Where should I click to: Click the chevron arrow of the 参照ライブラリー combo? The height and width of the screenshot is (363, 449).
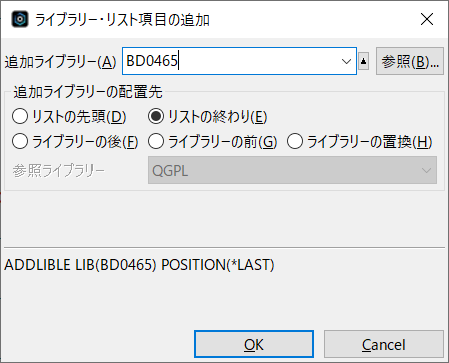click(x=426, y=171)
